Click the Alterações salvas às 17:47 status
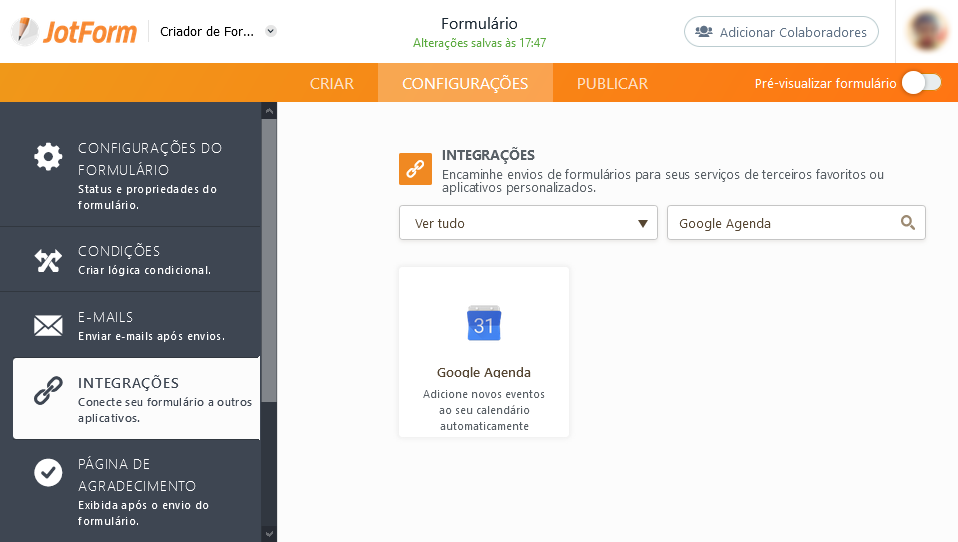 [479, 43]
